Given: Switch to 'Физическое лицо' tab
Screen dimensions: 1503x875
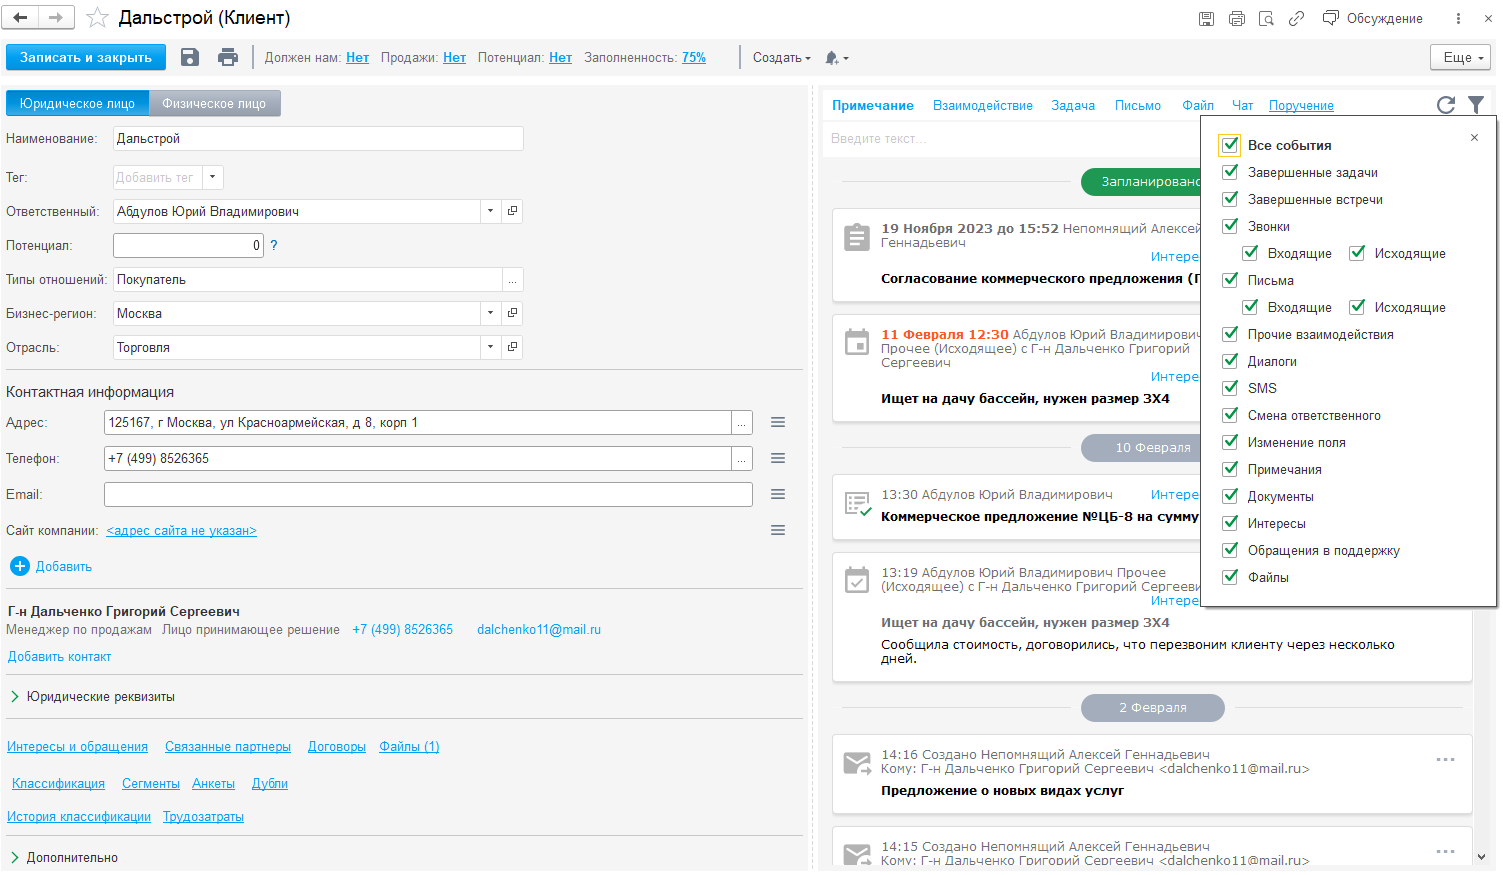Looking at the screenshot, I should (214, 104).
